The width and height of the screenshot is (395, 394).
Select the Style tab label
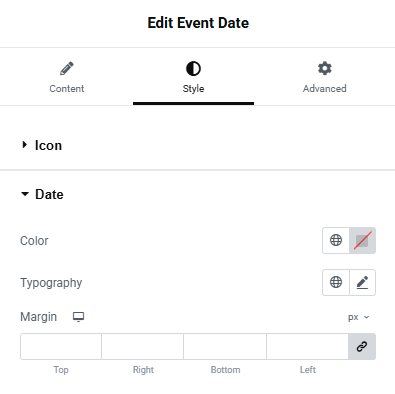coord(193,89)
